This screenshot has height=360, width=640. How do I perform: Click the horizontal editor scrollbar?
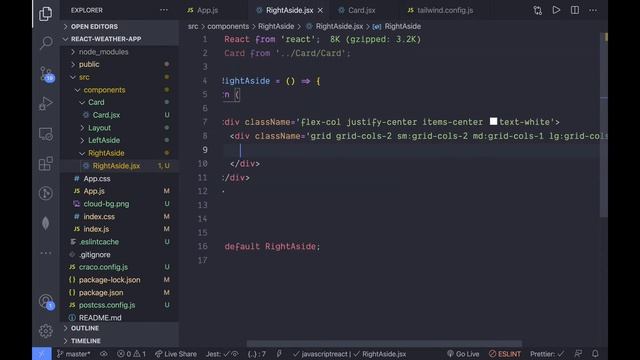click(x=384, y=344)
